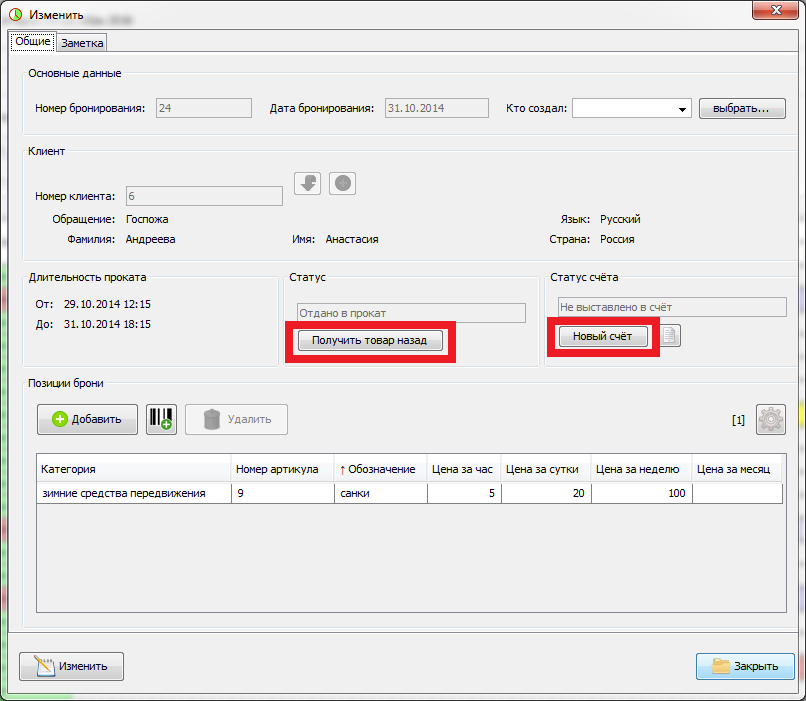Switch to the 'Общие' tab
This screenshot has height=701, width=806.
[33, 41]
